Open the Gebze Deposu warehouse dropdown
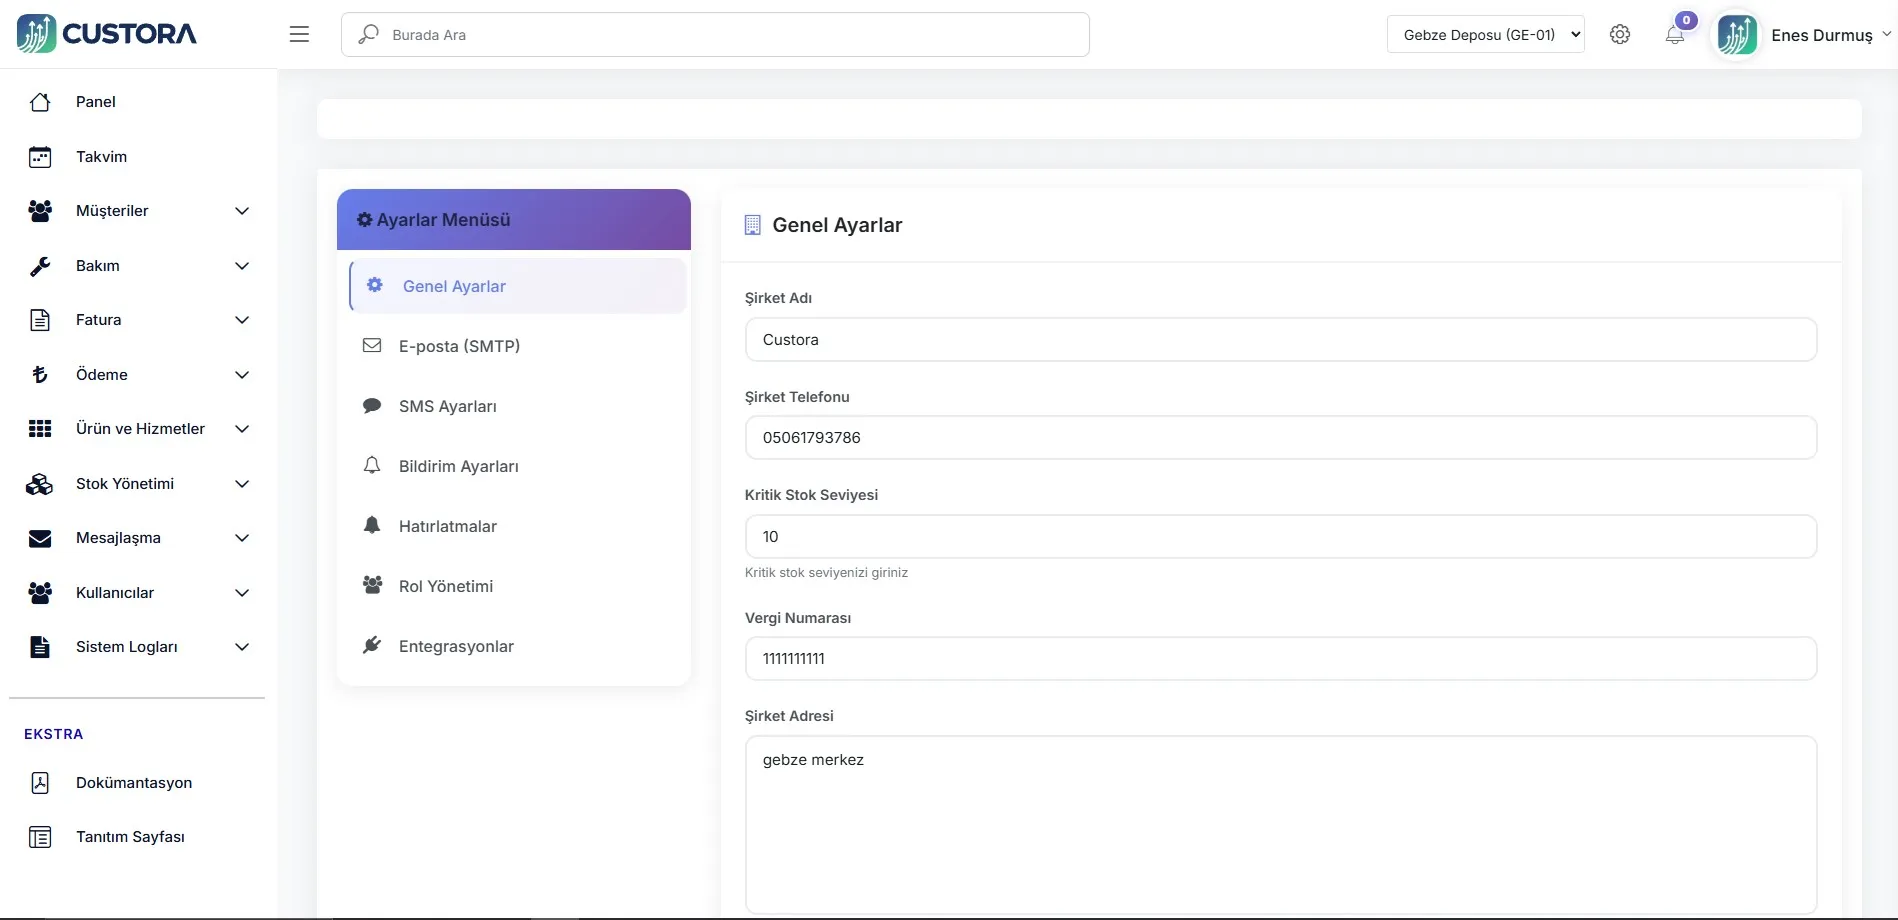 [x=1485, y=35]
